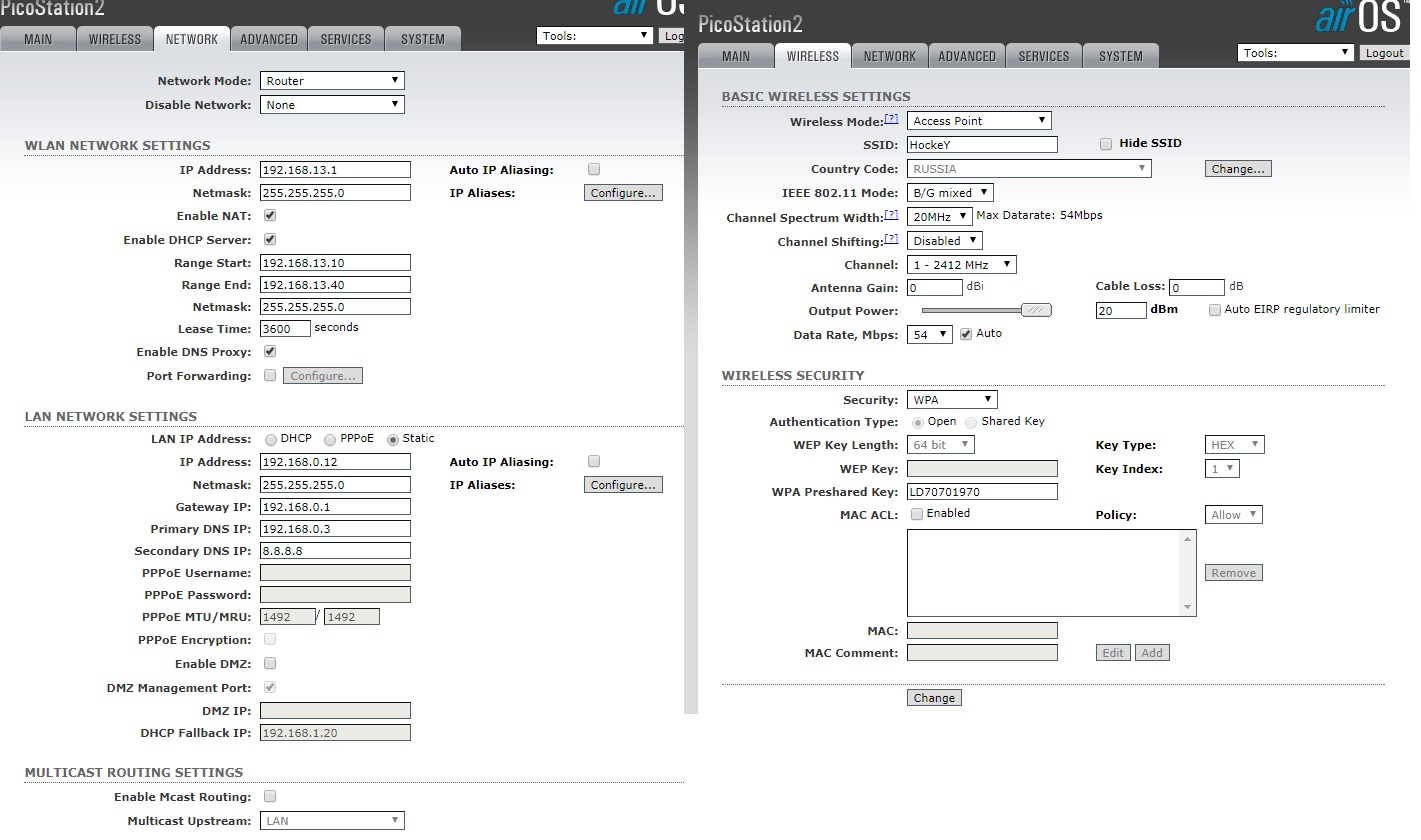Viewport: 1421px width, 840px height.
Task: Check the Hide SSID checkbox
Action: click(x=1106, y=144)
